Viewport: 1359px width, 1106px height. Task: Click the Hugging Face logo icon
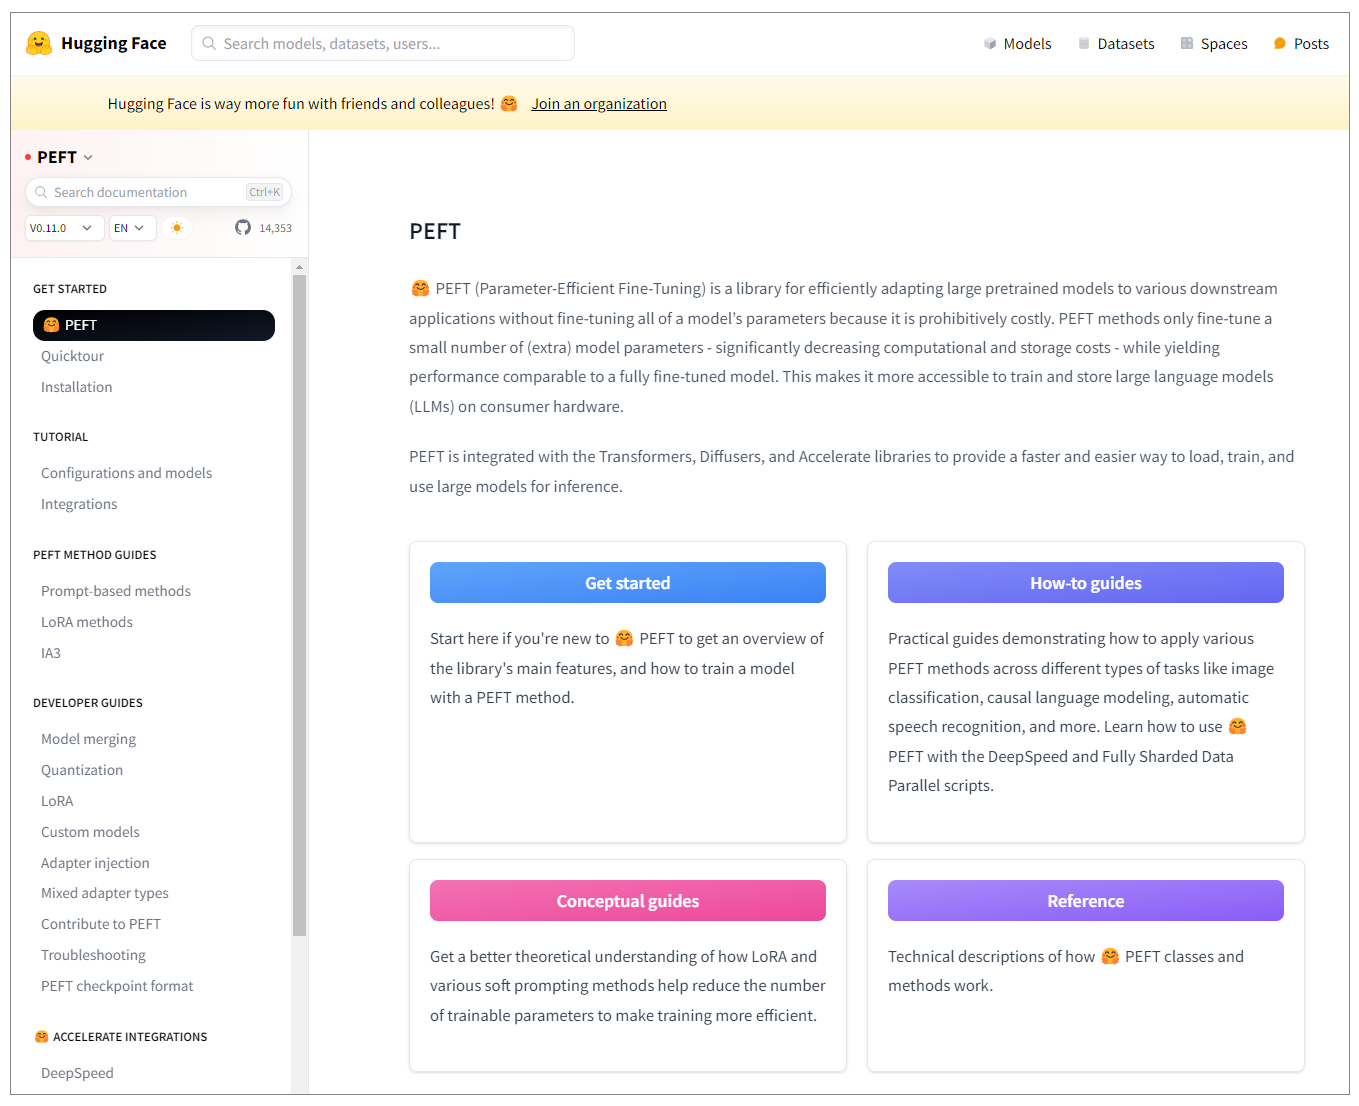pos(39,43)
